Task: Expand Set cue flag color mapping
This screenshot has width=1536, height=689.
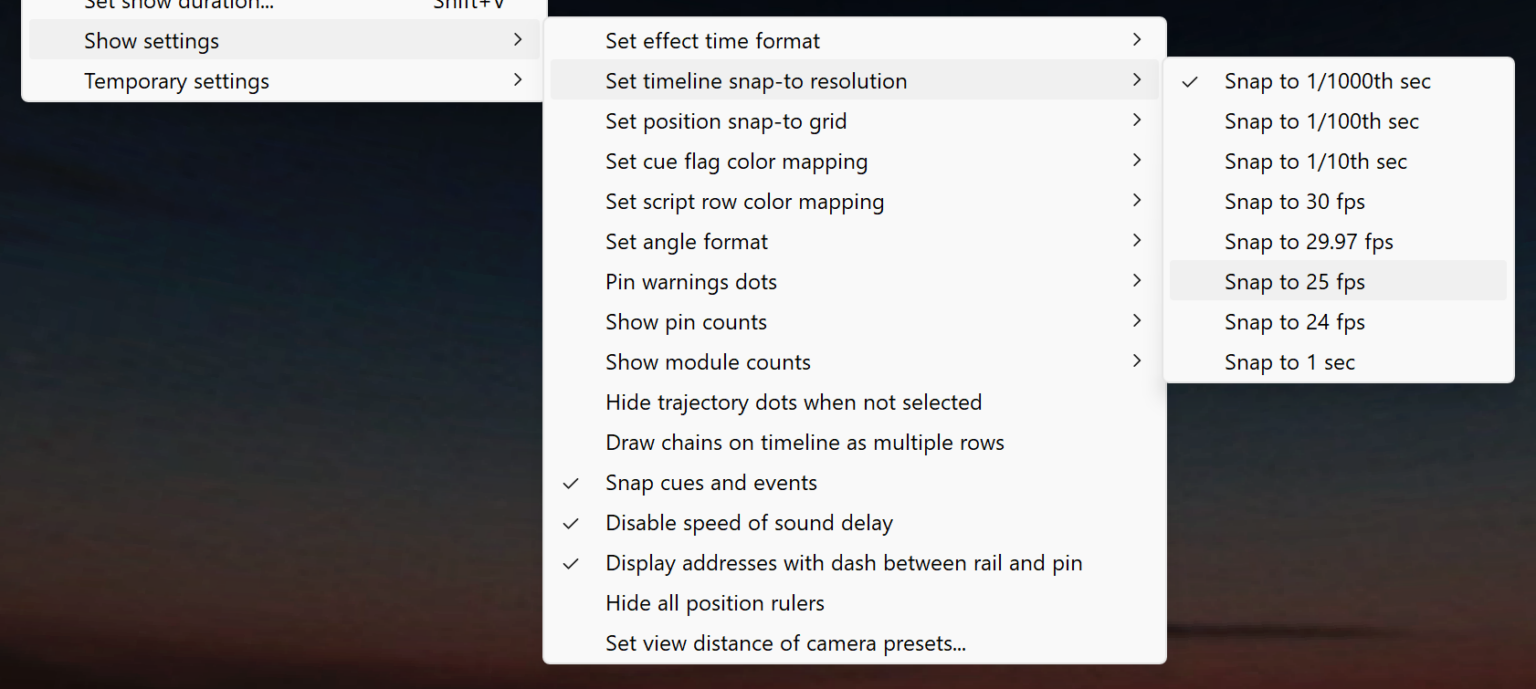Action: (x=736, y=162)
